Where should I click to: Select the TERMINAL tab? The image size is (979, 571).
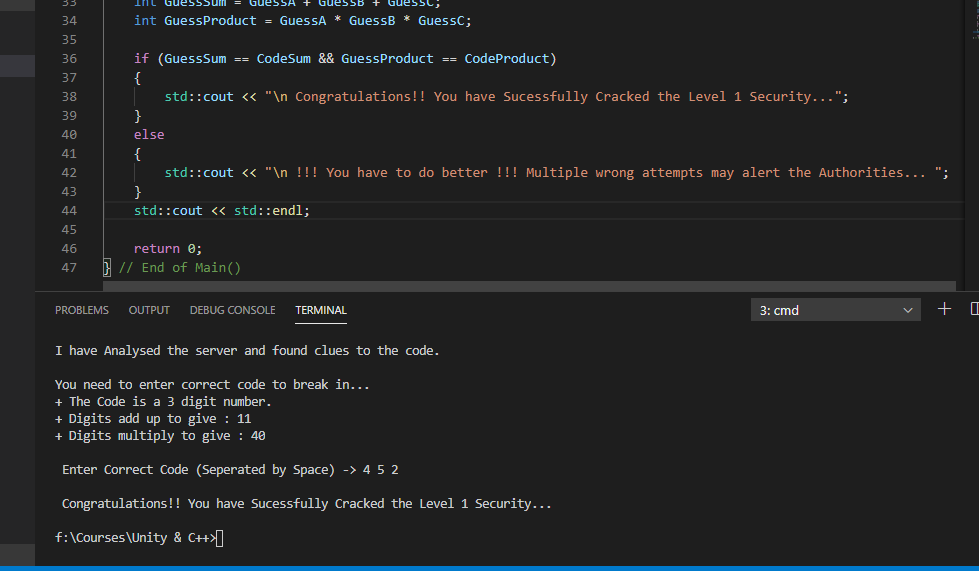tap(321, 310)
